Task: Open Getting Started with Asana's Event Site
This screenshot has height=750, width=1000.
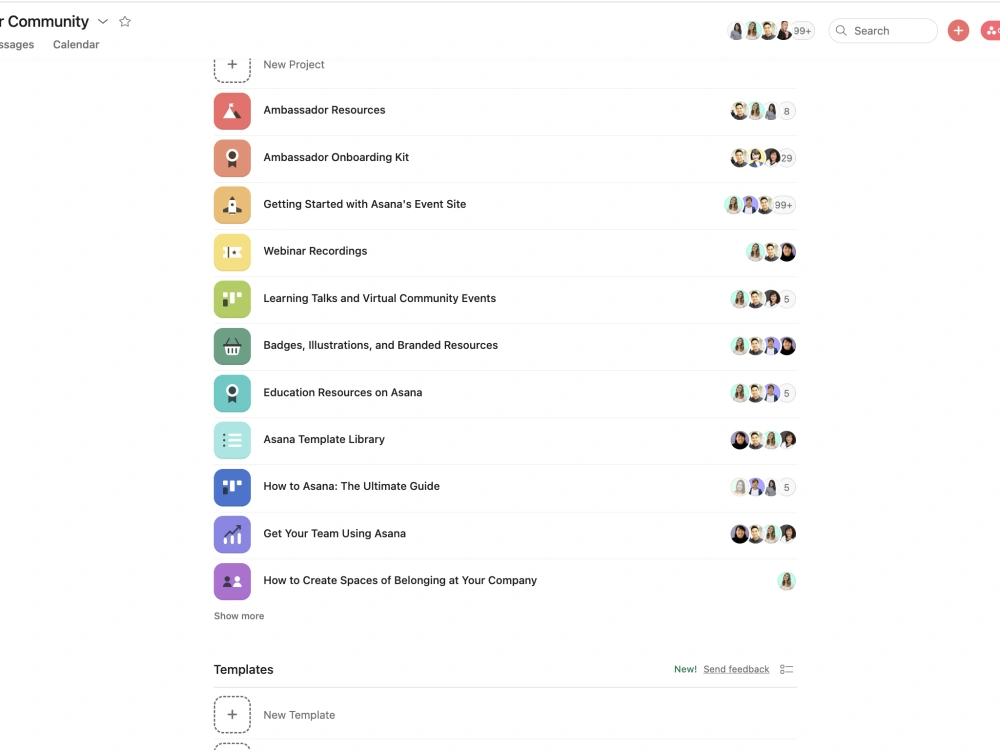Action: tap(365, 204)
